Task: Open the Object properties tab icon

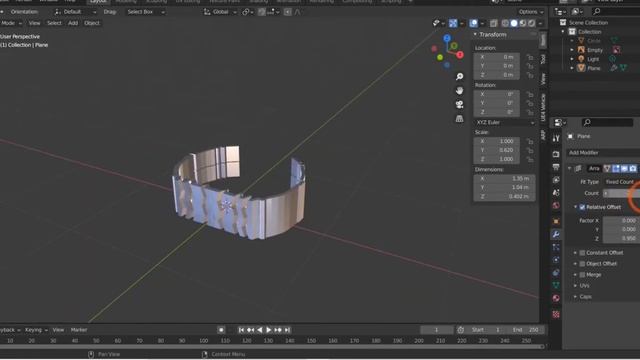Action: click(x=556, y=221)
